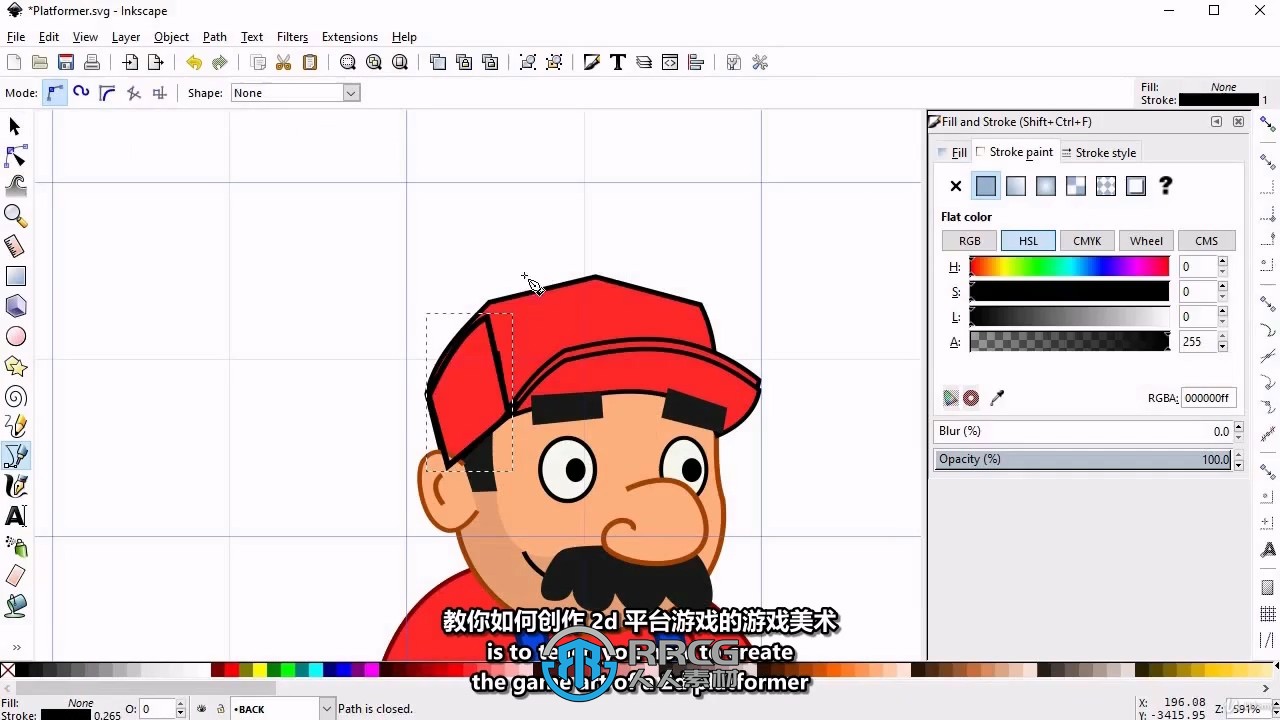
Task: Click the Cut scissors icon
Action: click(284, 62)
